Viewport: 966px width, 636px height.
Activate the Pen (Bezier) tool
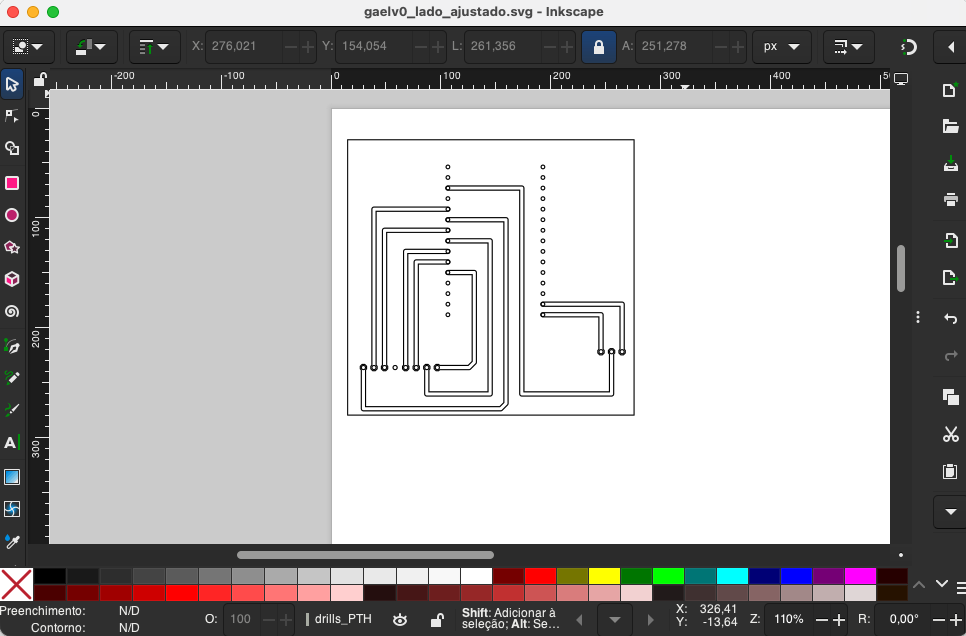(12, 346)
